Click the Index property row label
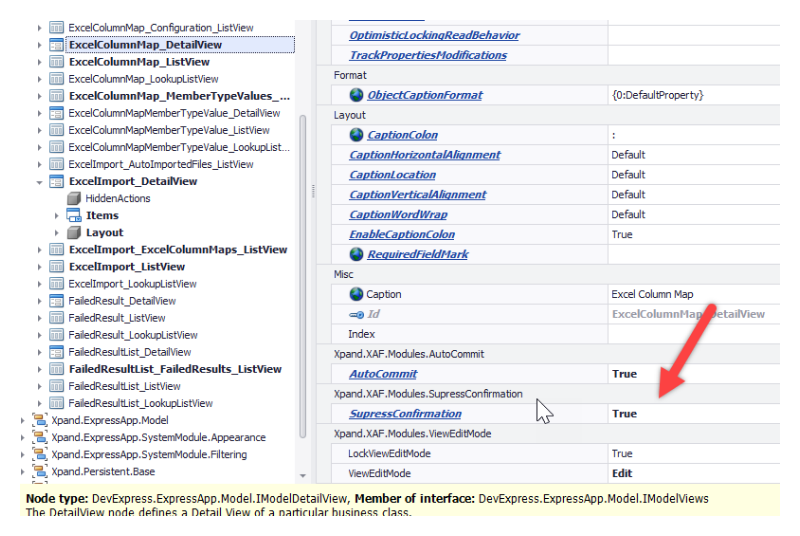The width and height of the screenshot is (800, 536). click(x=361, y=334)
